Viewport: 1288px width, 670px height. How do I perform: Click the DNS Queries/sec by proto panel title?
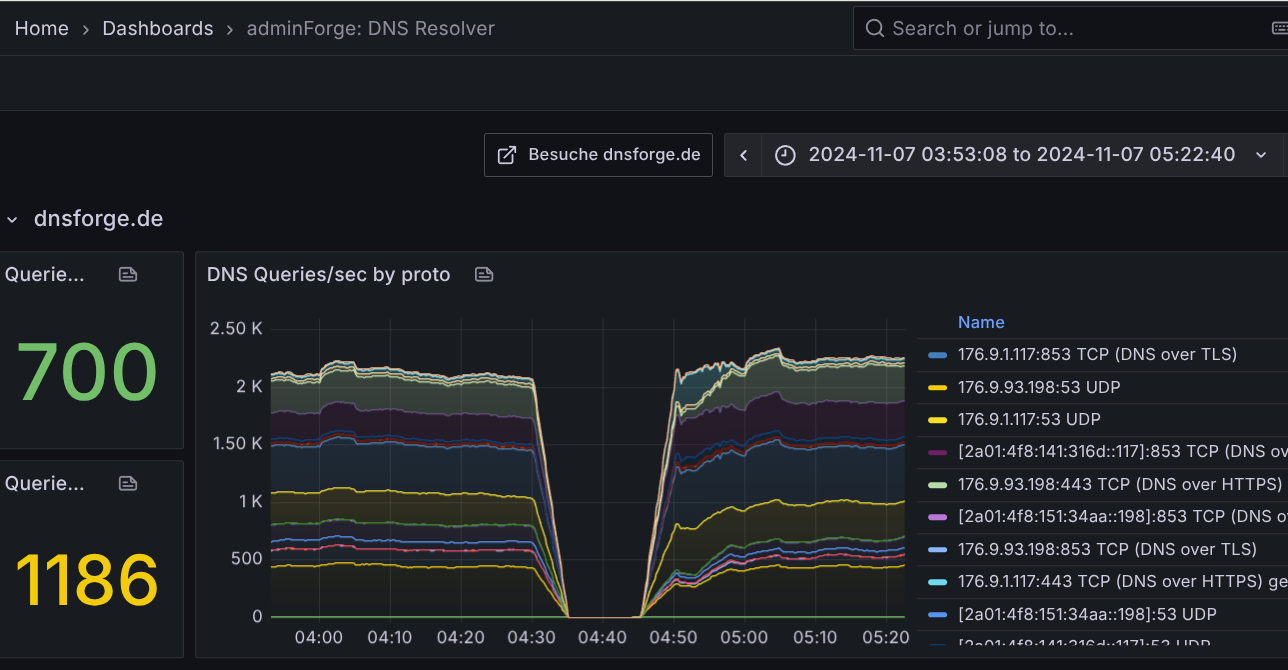click(328, 274)
